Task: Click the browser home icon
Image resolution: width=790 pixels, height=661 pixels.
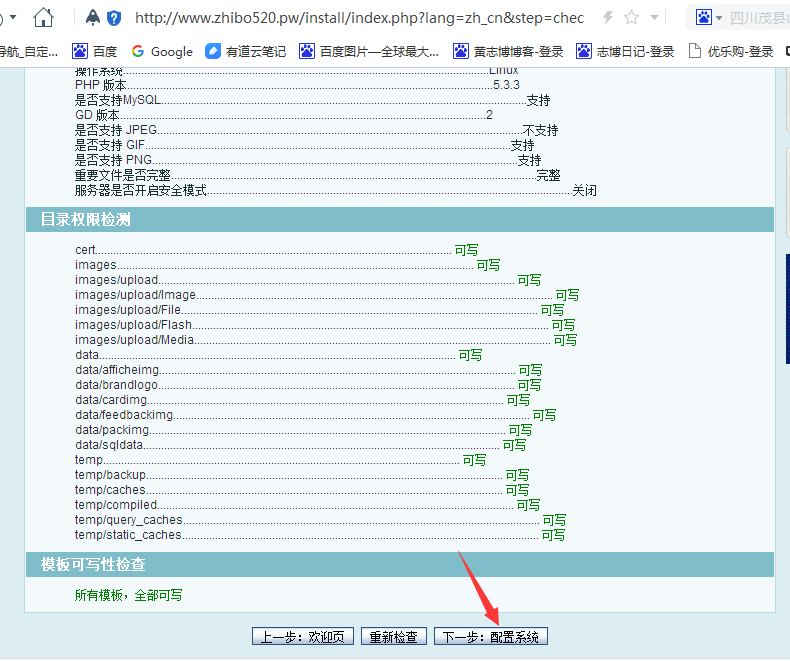Action: coord(43,17)
